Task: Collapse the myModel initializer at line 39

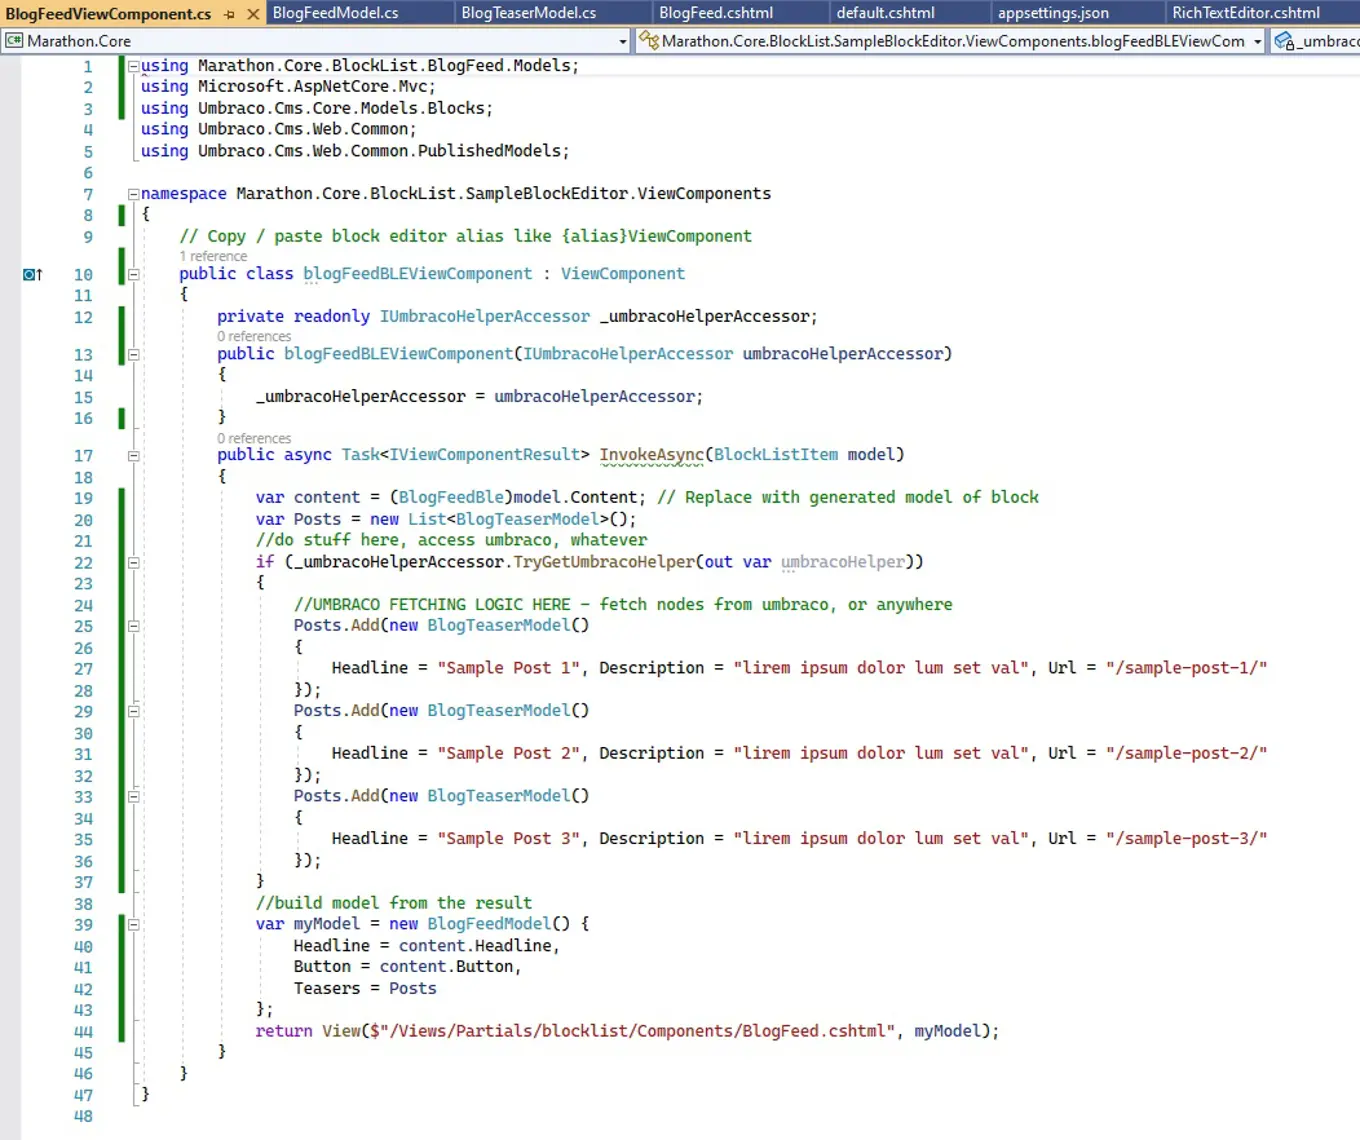Action: pyautogui.click(x=133, y=924)
